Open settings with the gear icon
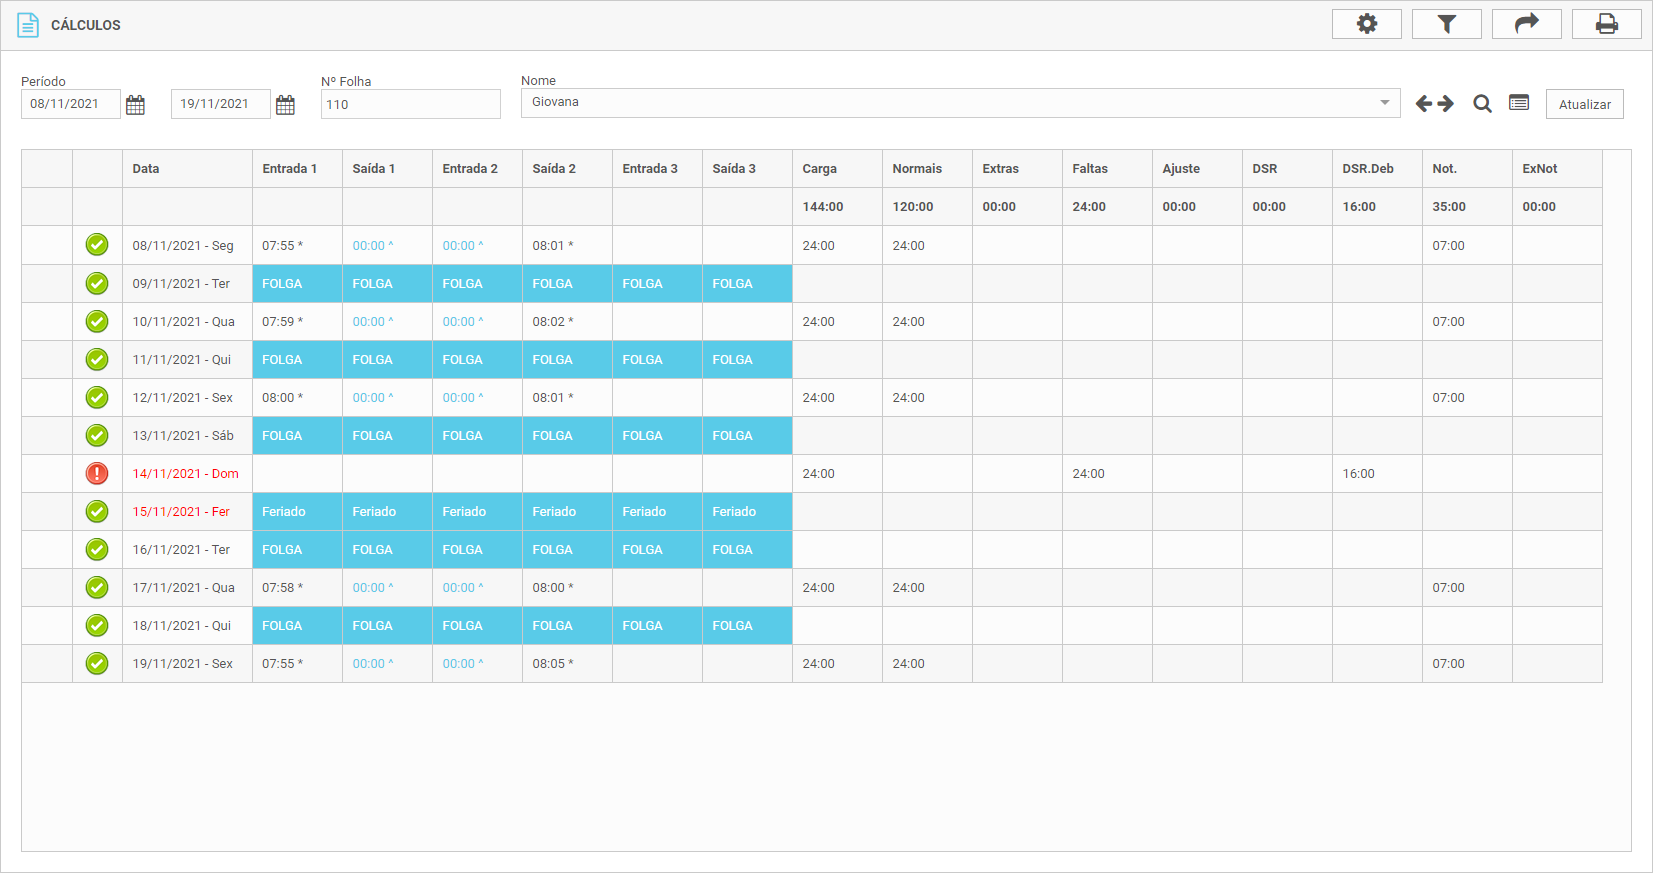Image resolution: width=1653 pixels, height=873 pixels. pos(1366,24)
